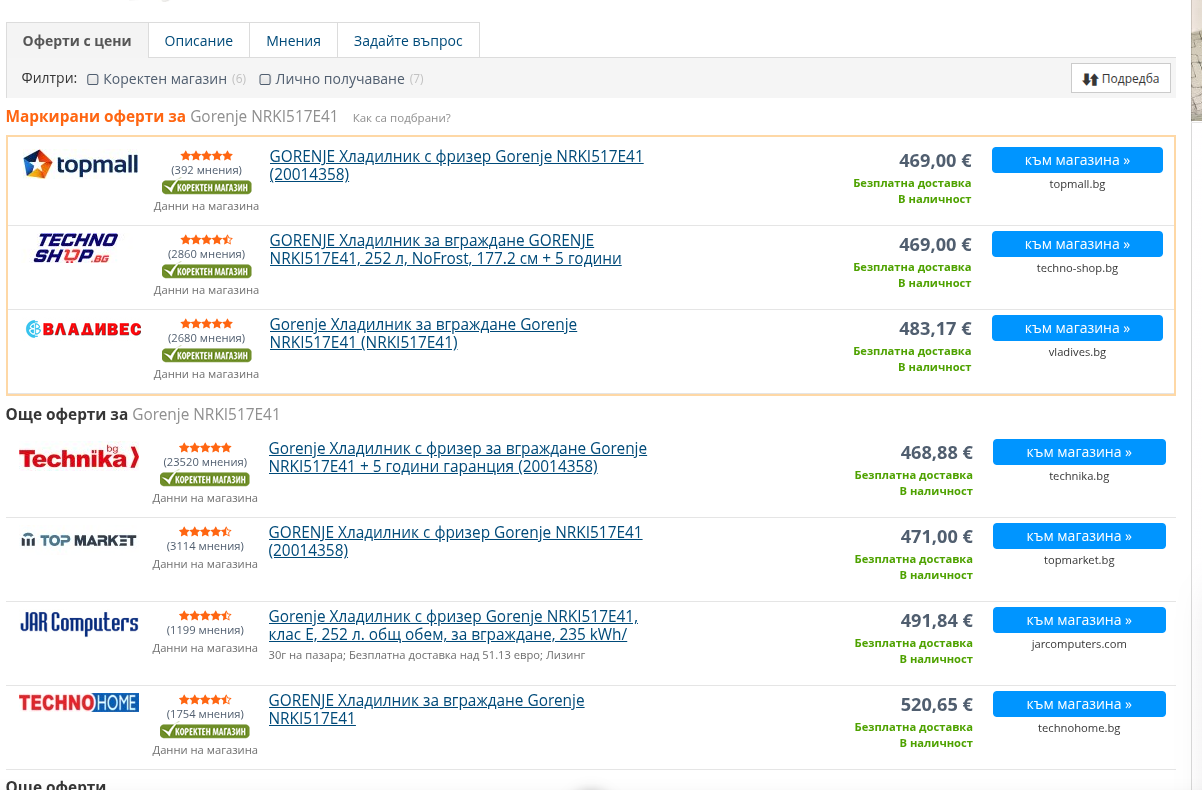Open Technika offer with 5 години гаранция

(458, 457)
